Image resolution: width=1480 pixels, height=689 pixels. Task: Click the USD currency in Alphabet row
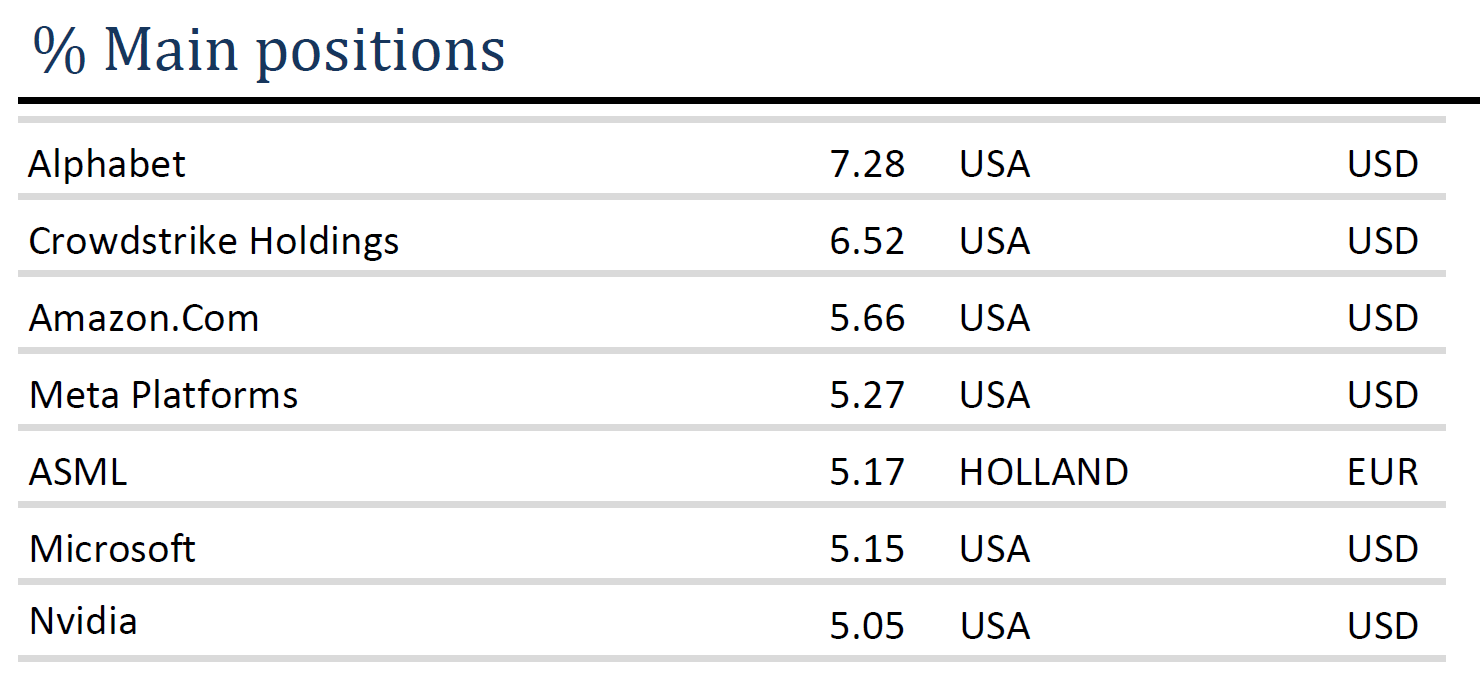[1383, 164]
